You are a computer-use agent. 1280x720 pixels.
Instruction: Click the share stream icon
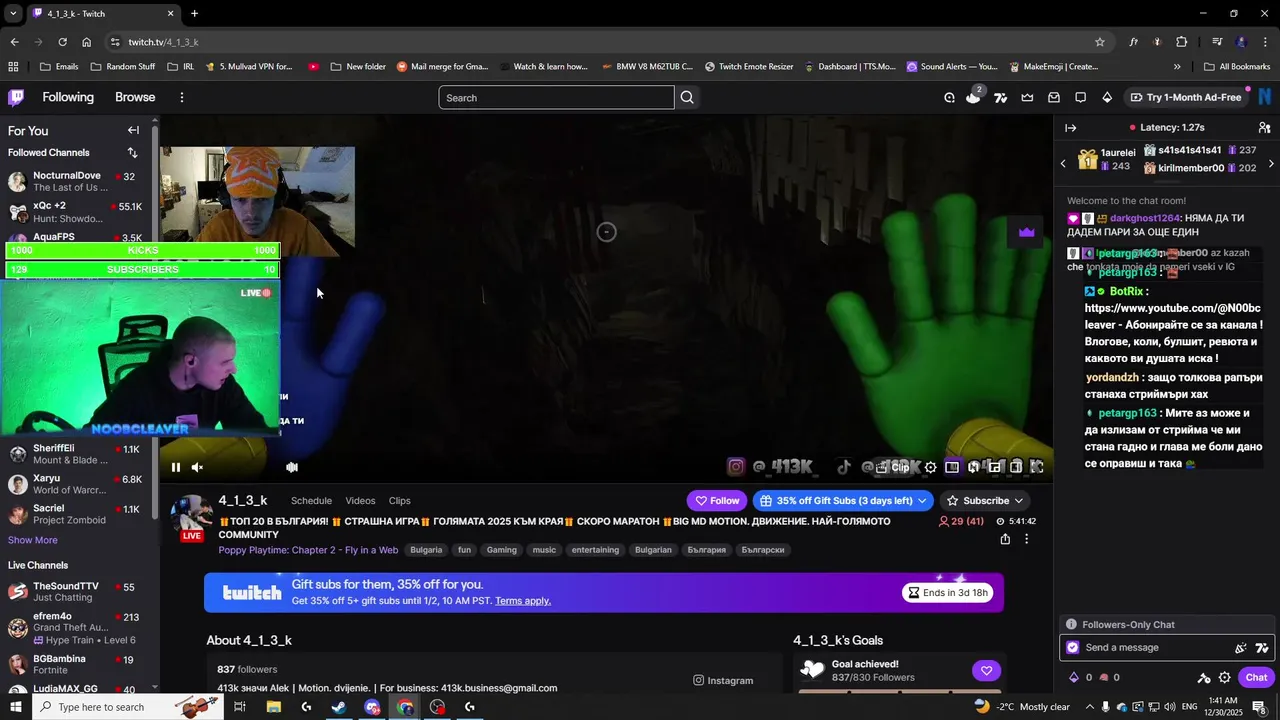(x=1005, y=539)
